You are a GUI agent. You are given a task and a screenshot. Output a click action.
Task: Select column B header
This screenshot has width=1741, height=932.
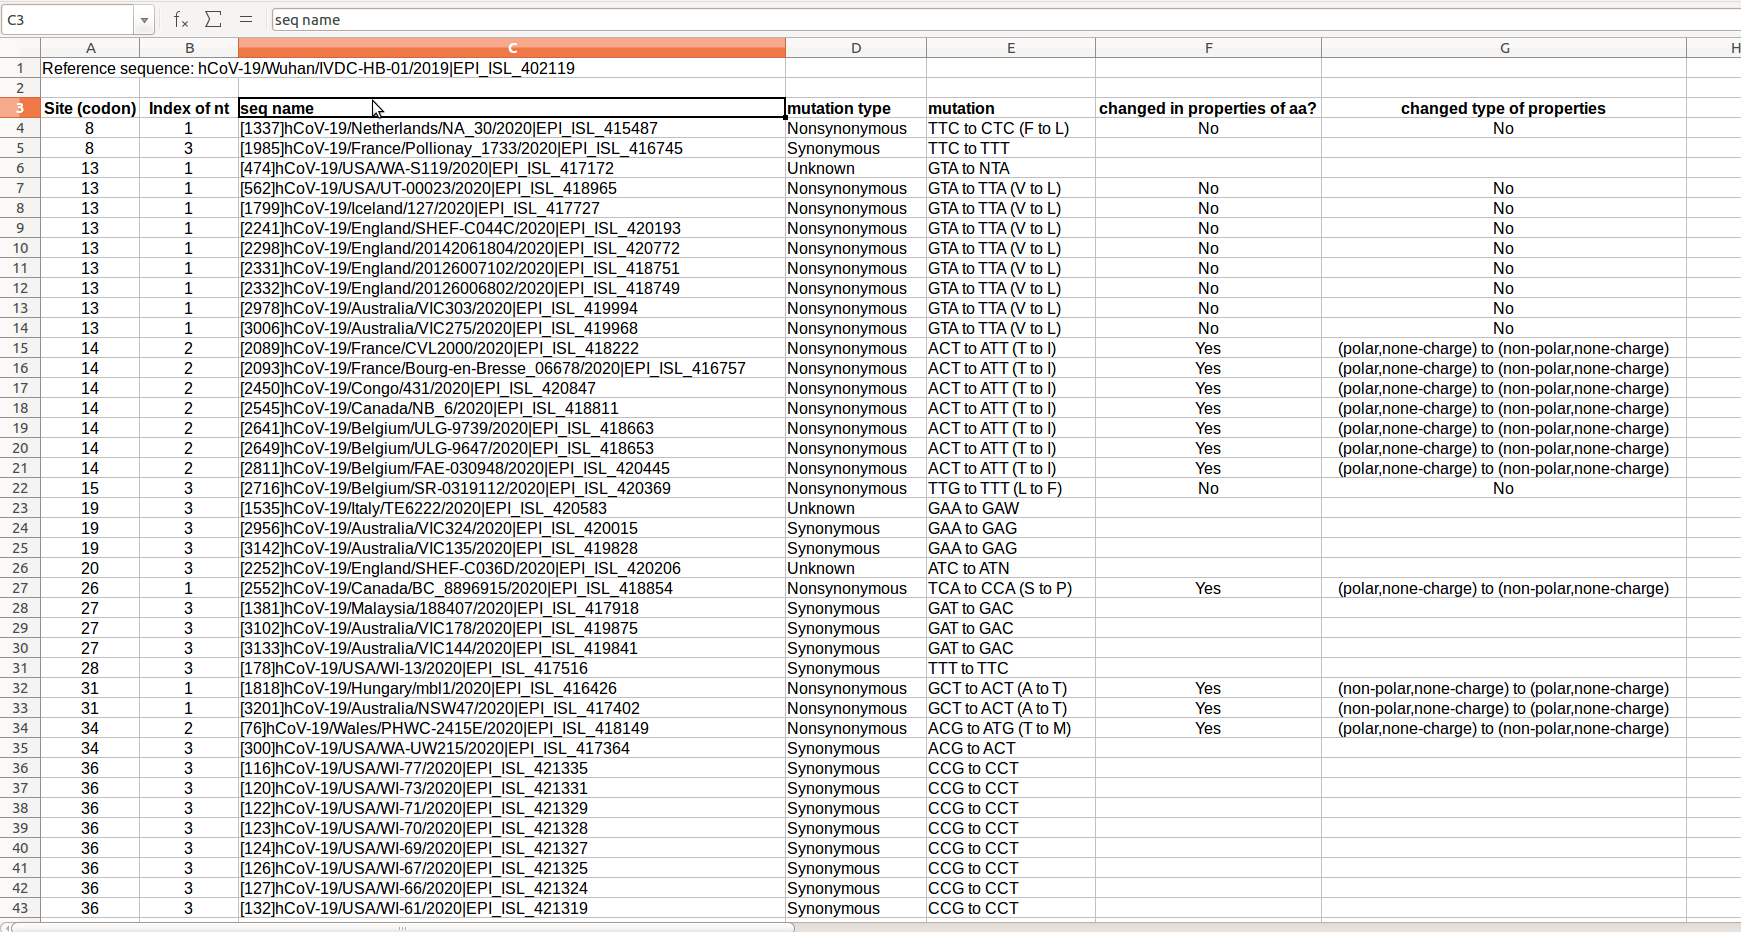[x=189, y=48]
